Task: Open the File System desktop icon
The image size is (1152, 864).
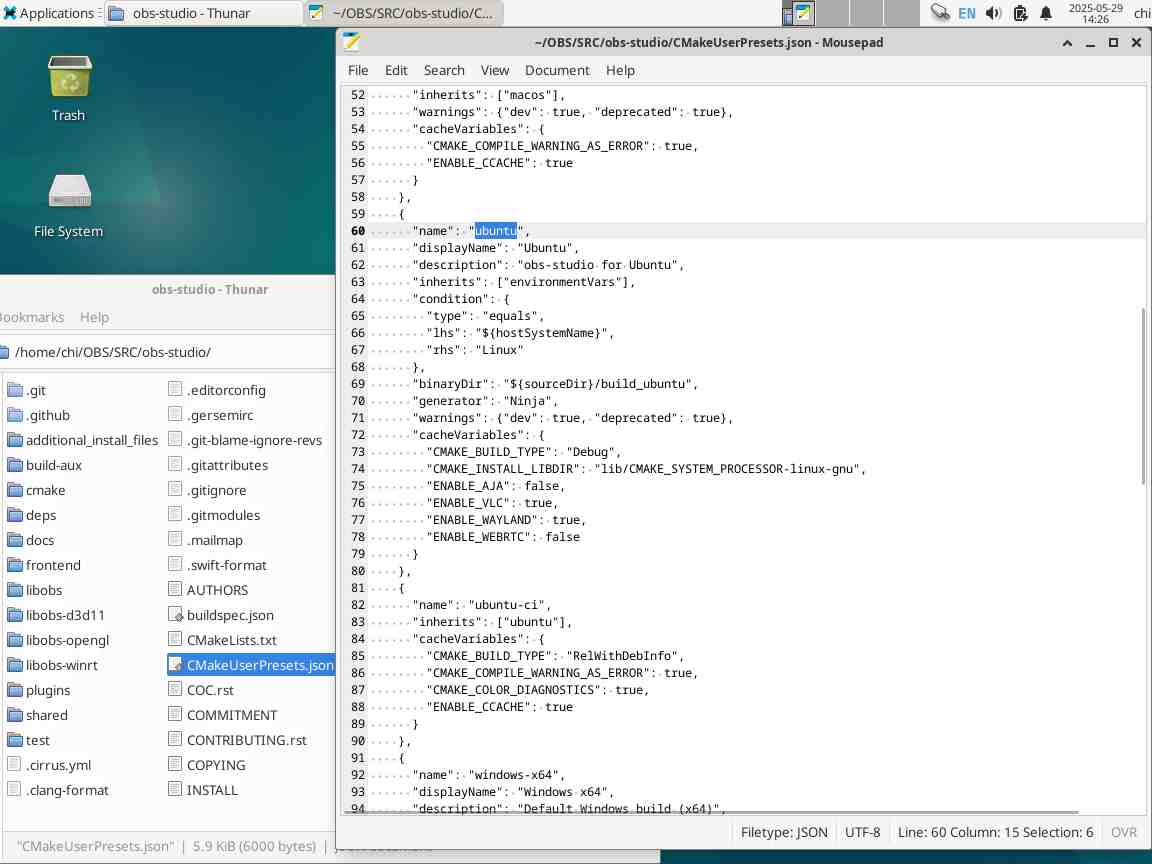Action: (x=68, y=193)
